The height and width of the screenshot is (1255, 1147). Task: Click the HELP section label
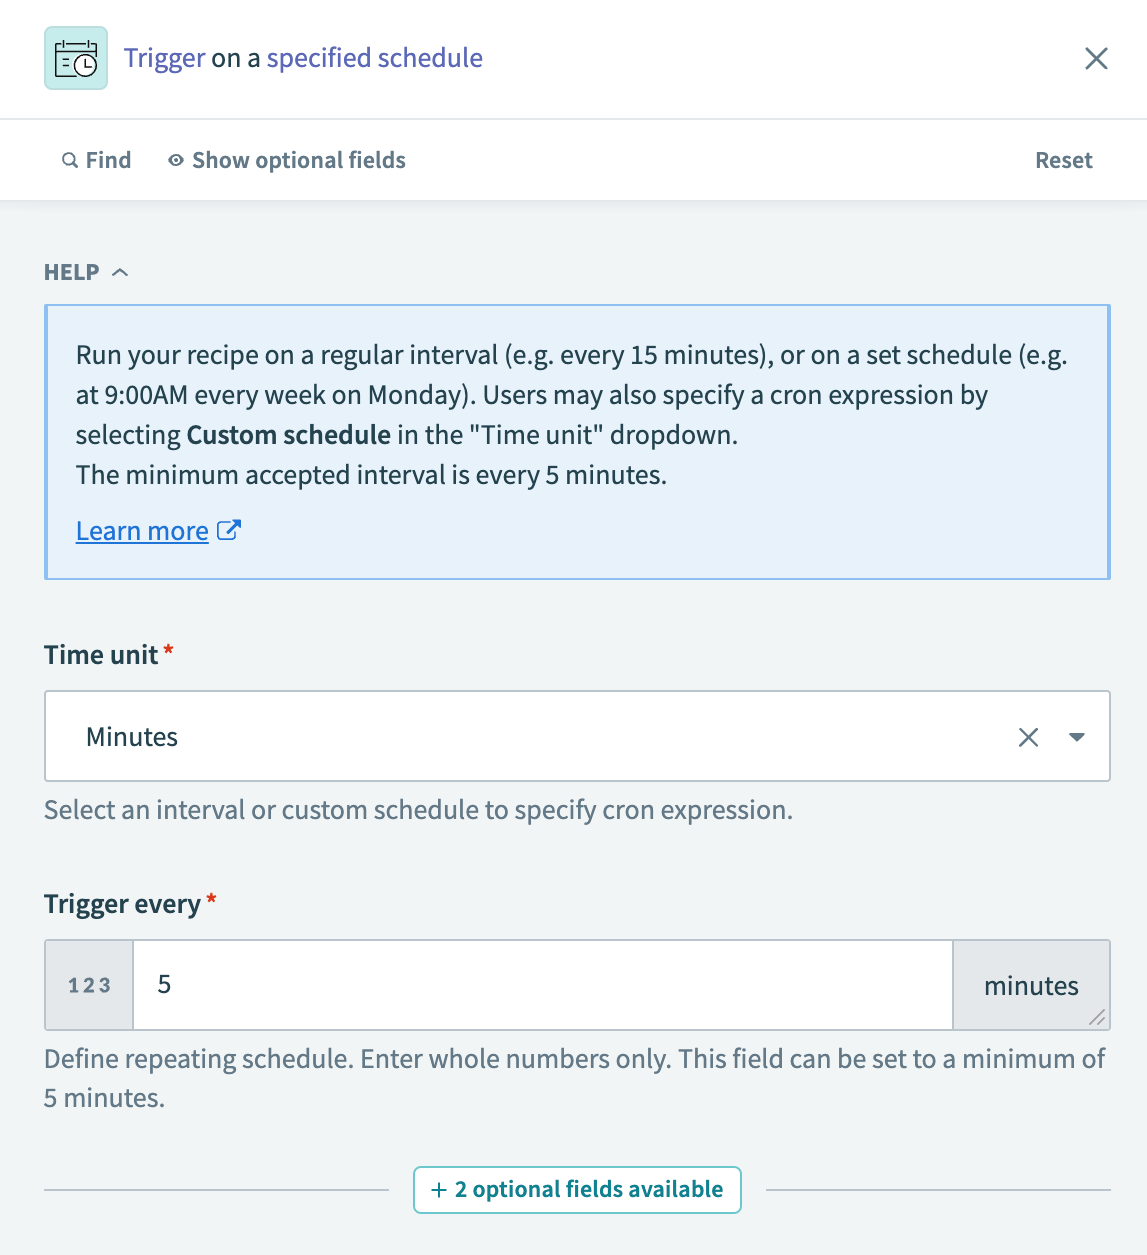72,272
